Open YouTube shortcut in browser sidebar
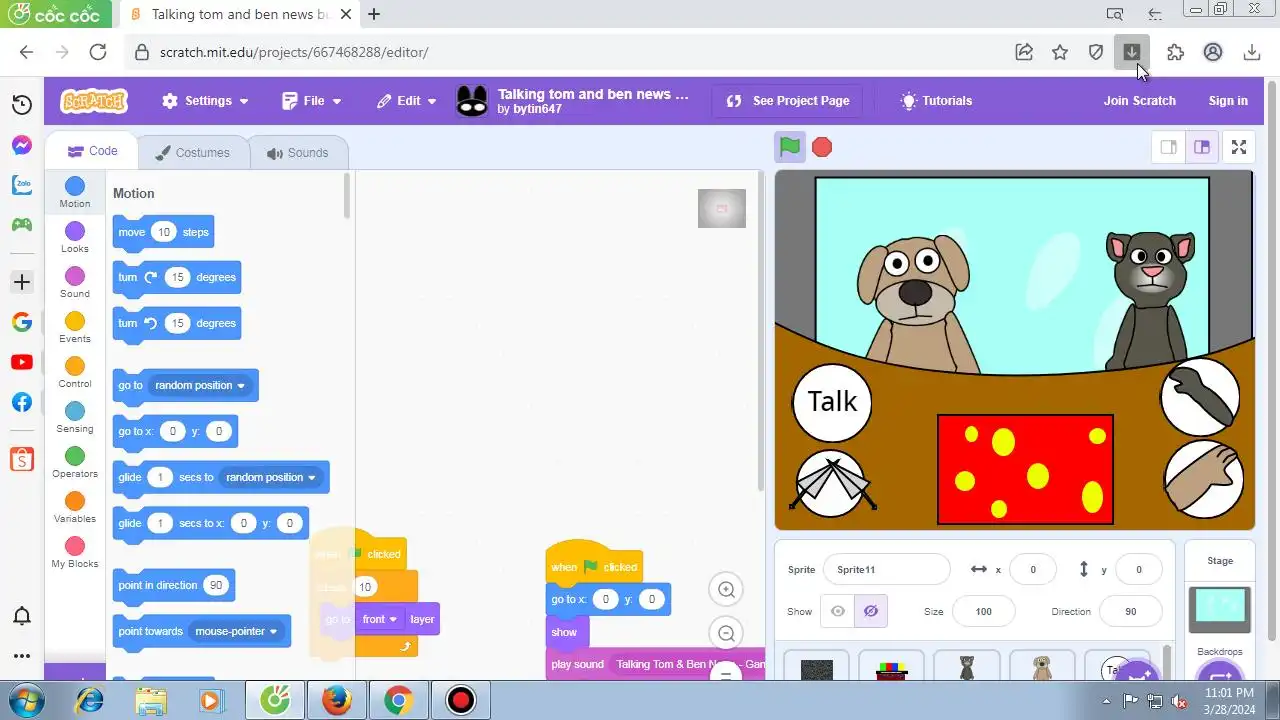Viewport: 1280px width, 720px height. (22, 362)
